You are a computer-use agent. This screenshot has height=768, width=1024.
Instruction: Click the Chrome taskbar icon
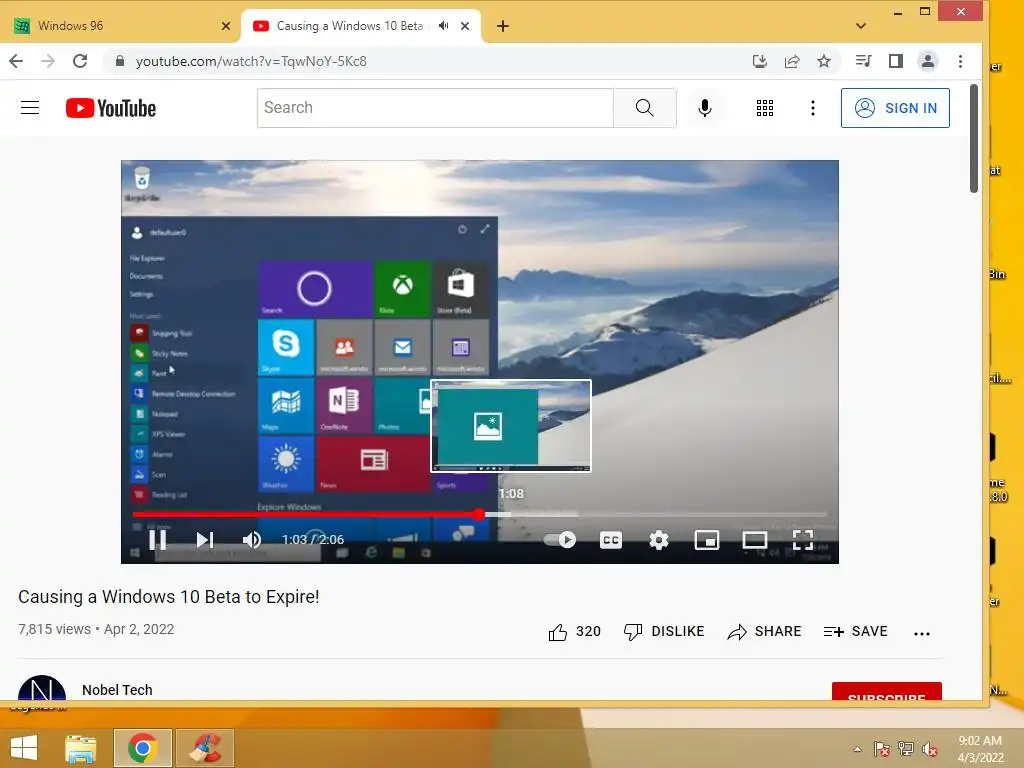[142, 748]
